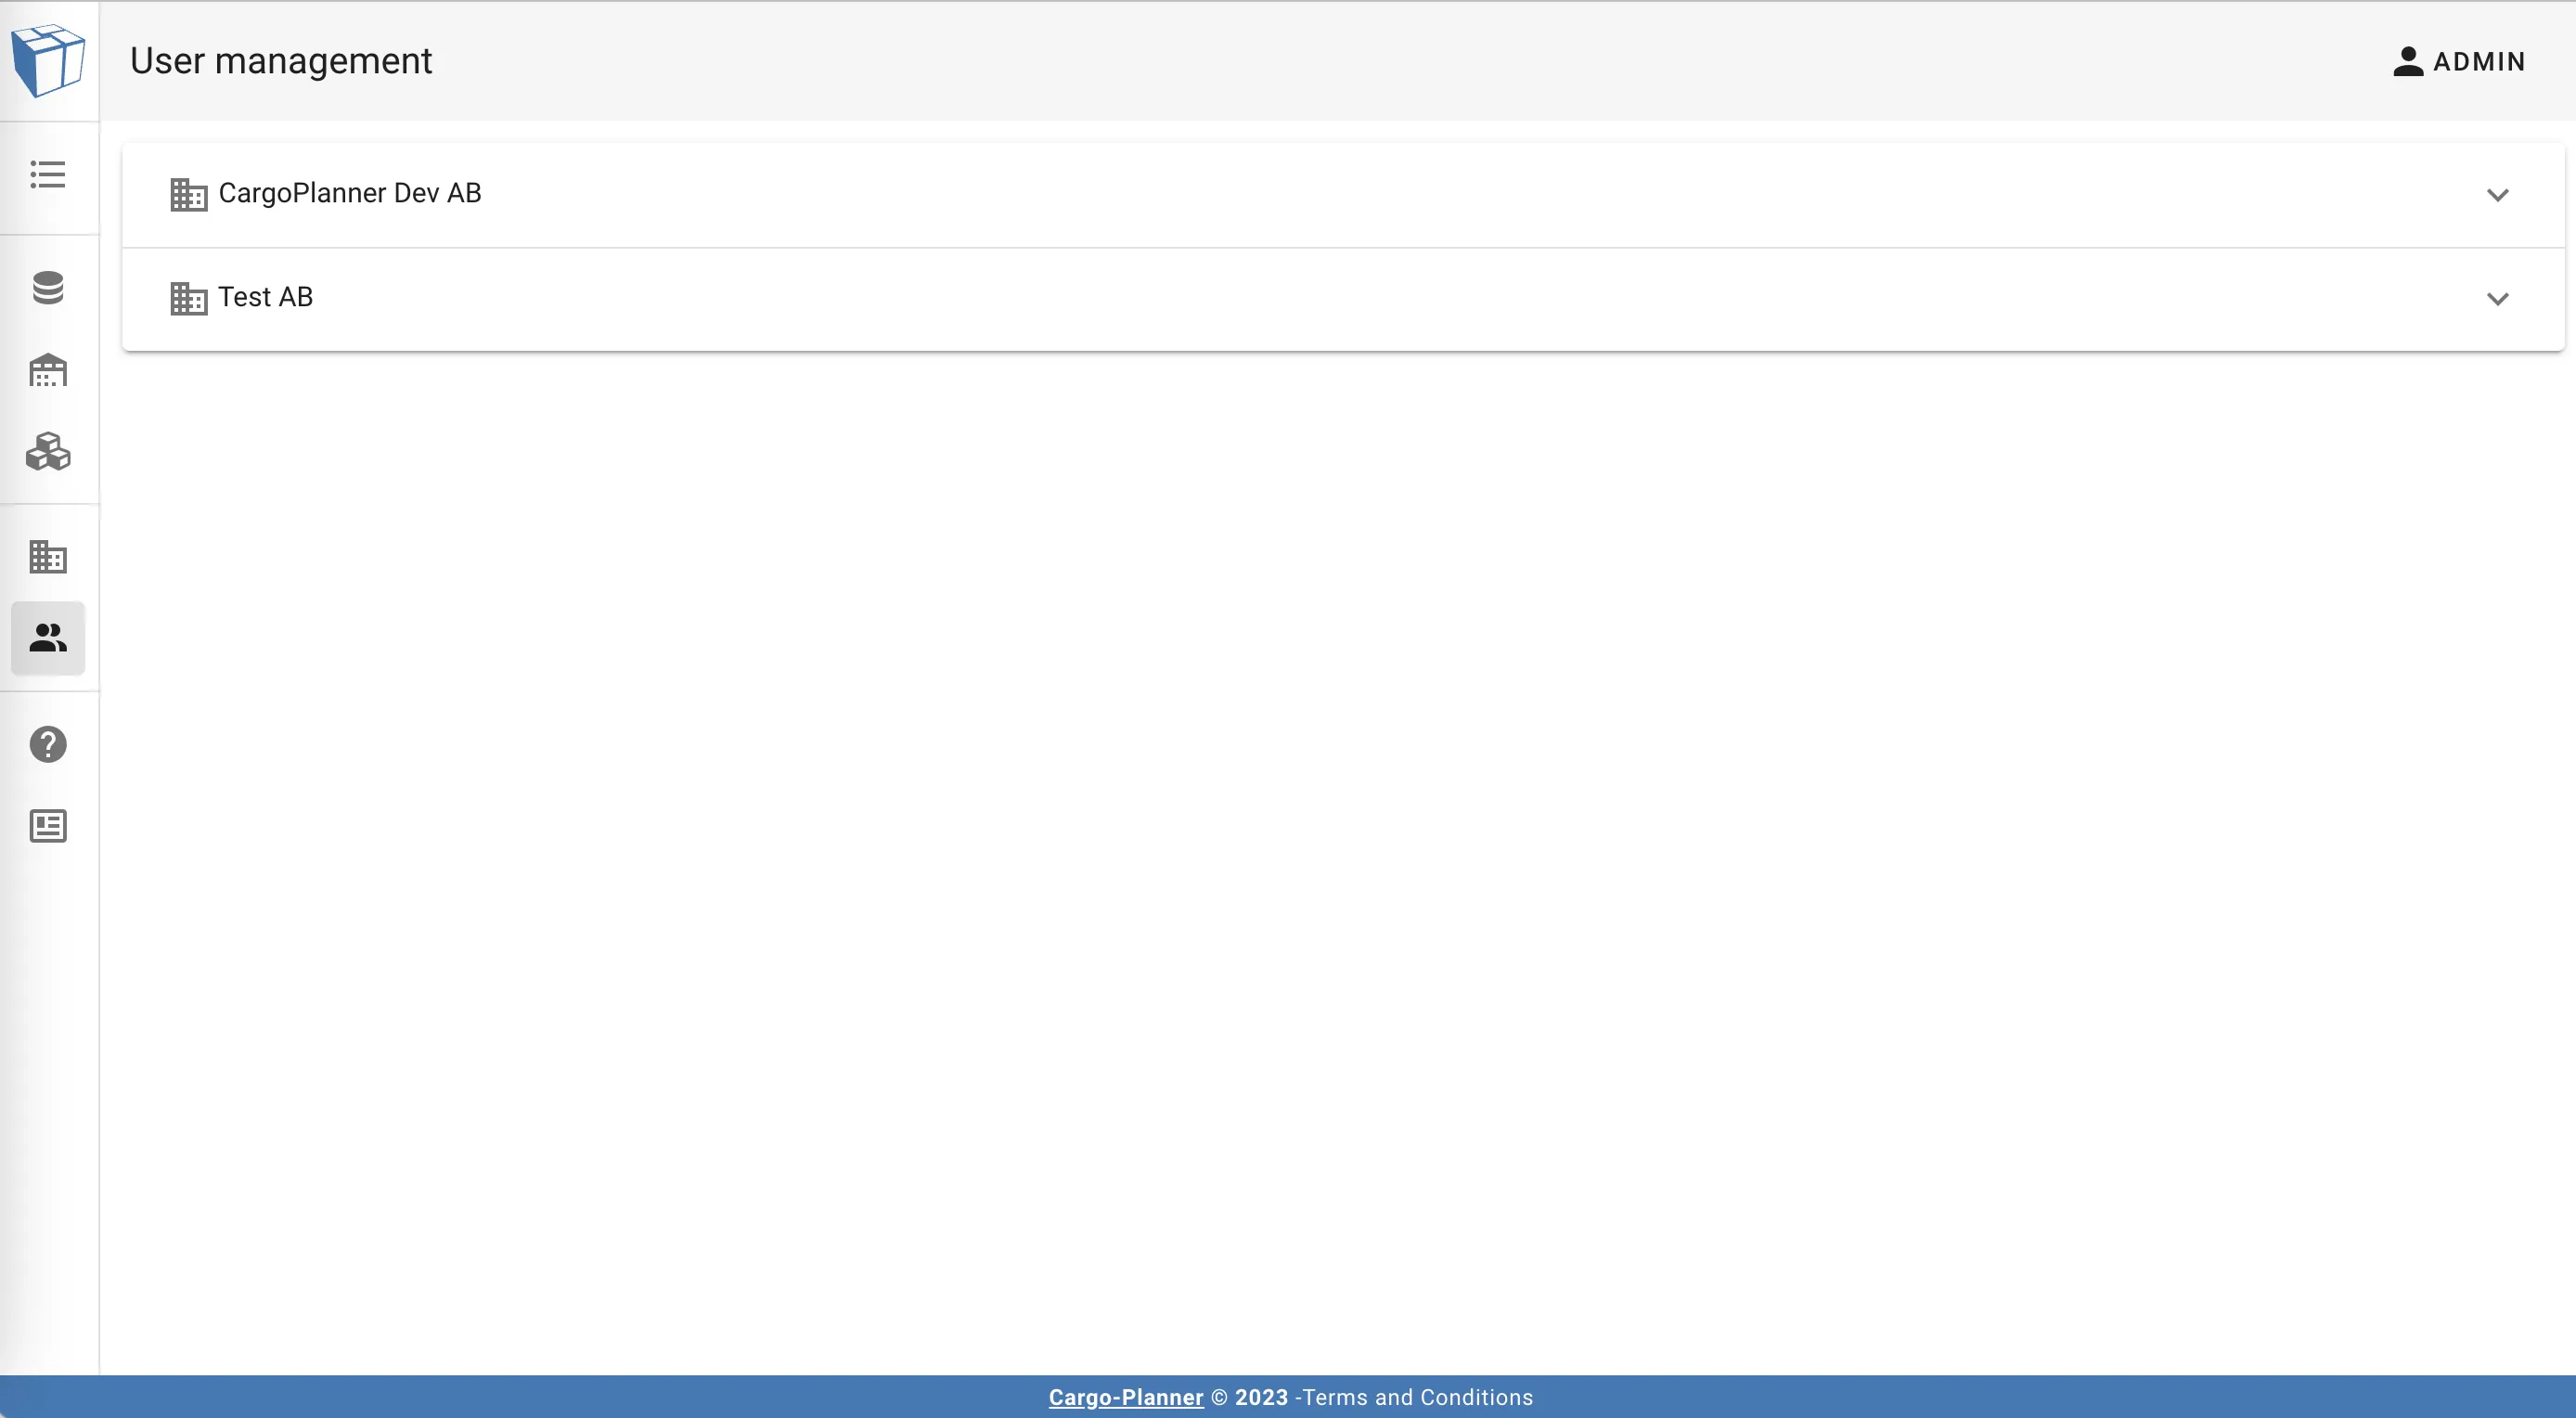Open the warehouse sidebar icon

[48, 371]
